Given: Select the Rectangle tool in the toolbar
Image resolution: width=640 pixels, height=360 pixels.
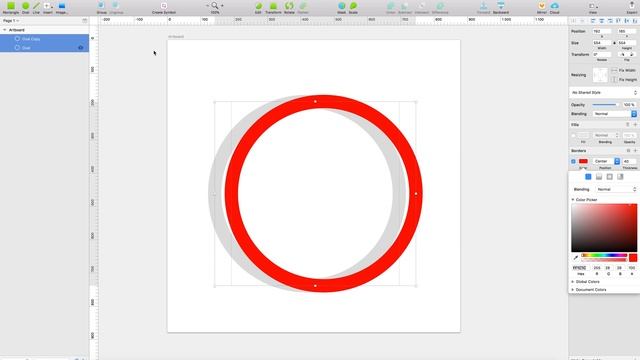Looking at the screenshot, I should [x=11, y=6].
